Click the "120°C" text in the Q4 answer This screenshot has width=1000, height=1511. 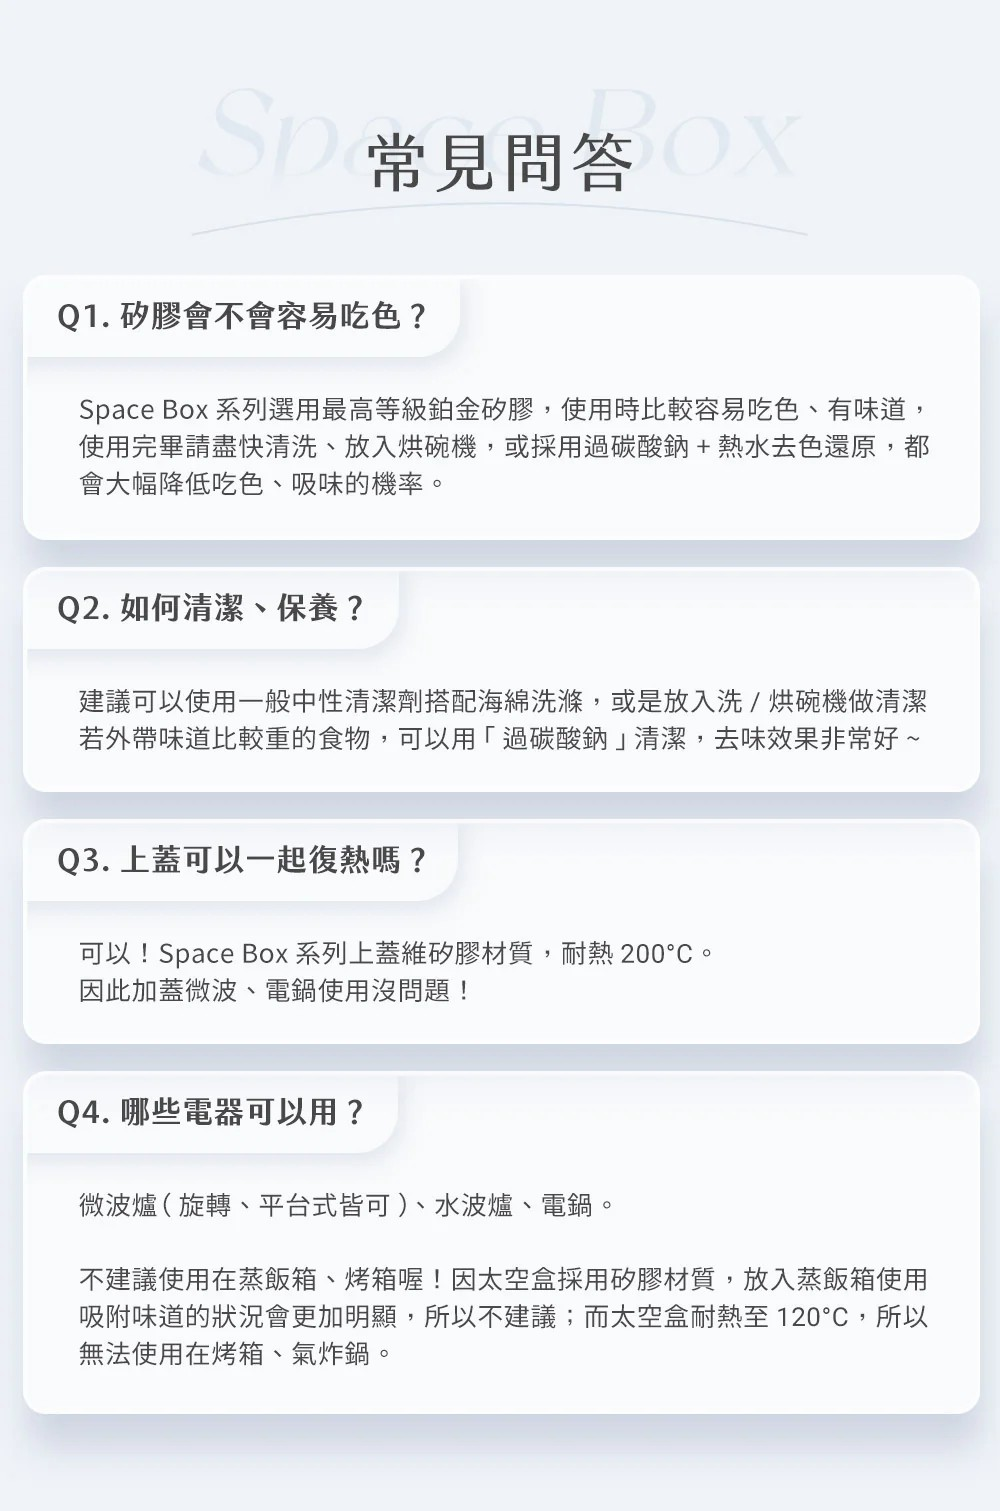pyautogui.click(x=811, y=1316)
